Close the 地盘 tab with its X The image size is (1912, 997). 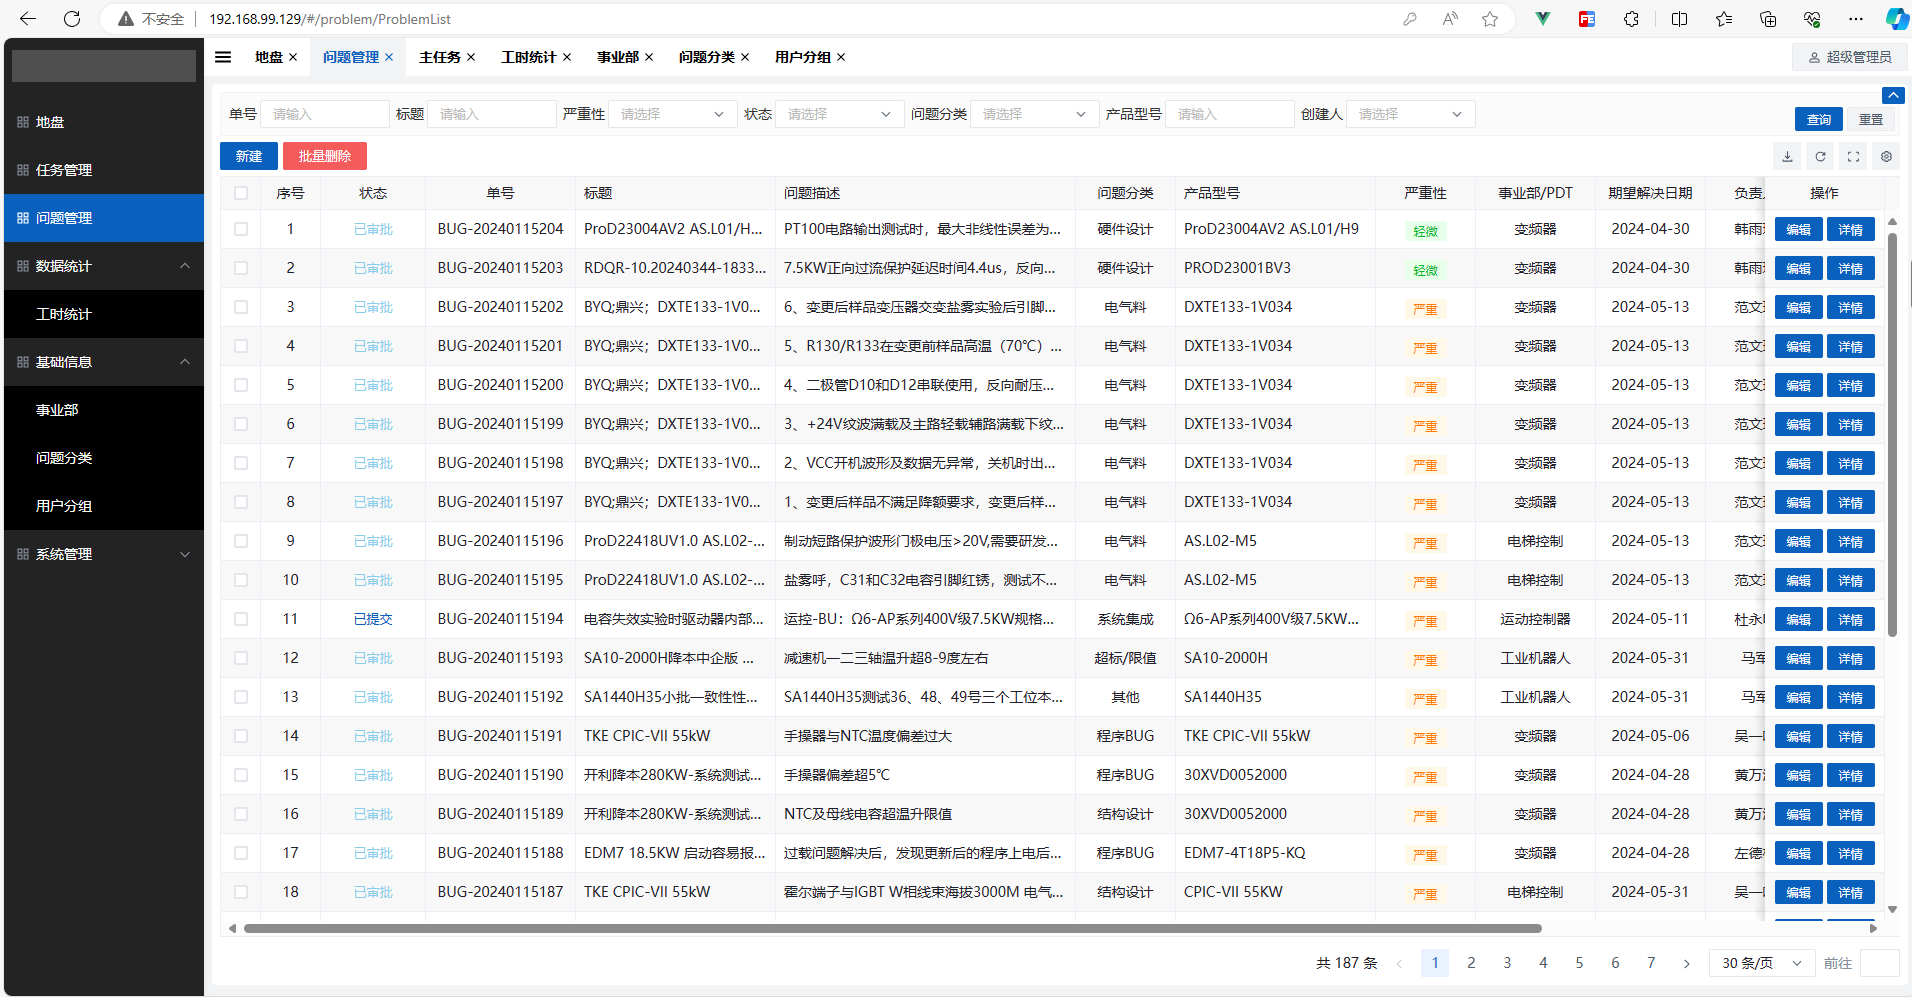click(x=293, y=57)
